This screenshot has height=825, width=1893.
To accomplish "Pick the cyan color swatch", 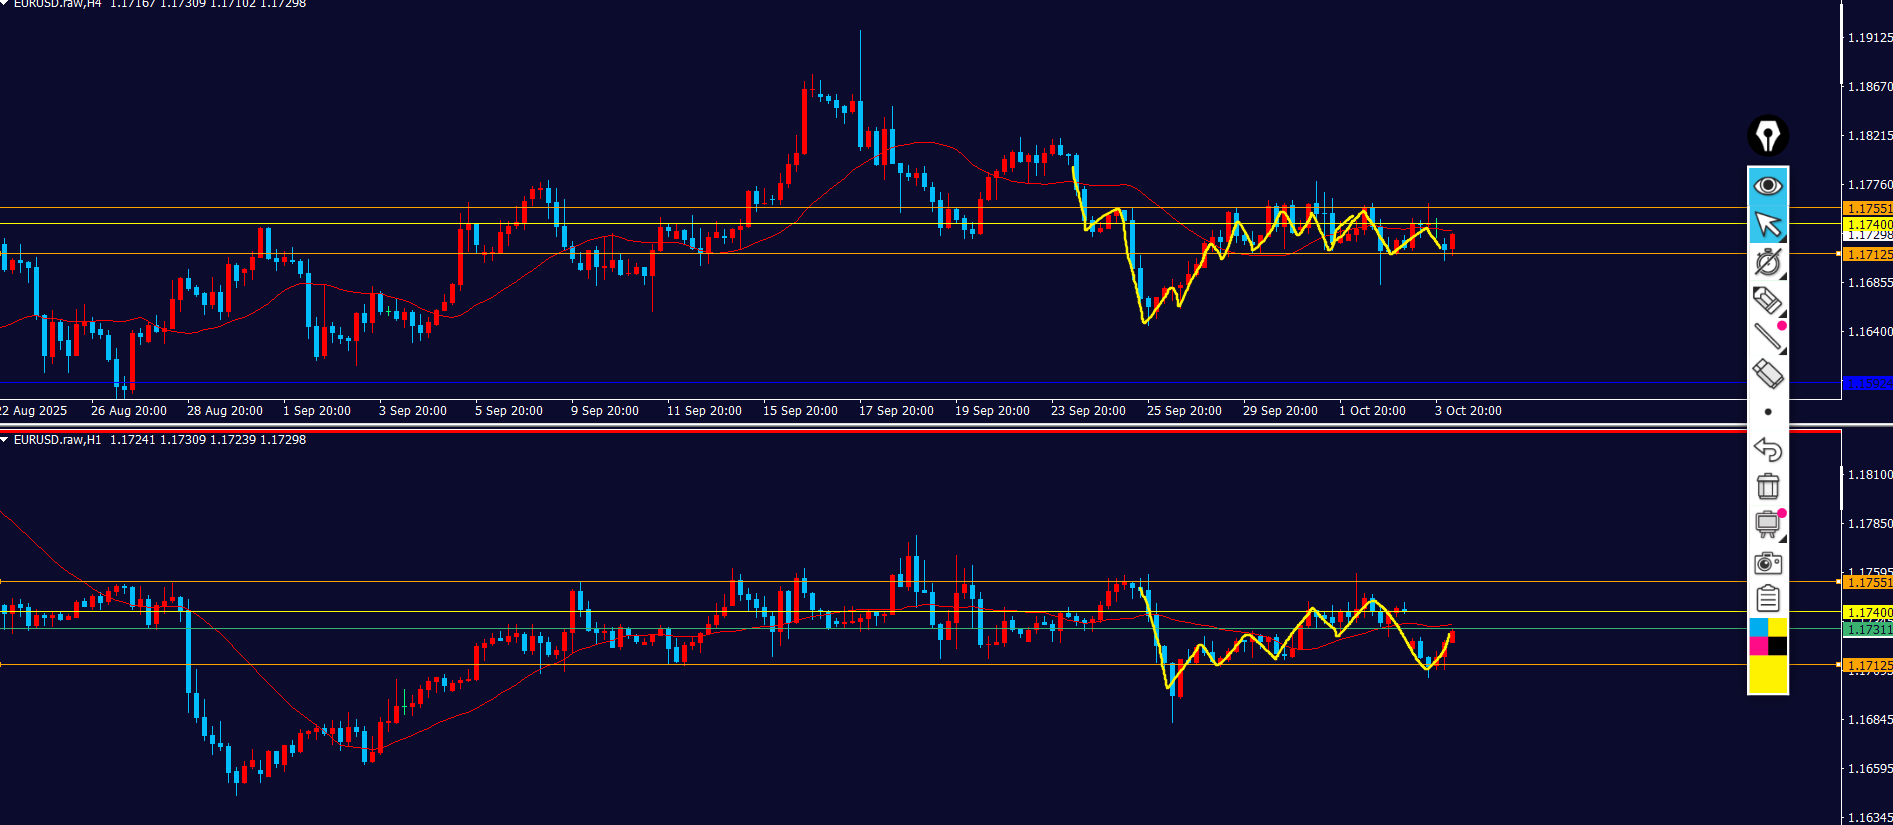I will [1757, 627].
